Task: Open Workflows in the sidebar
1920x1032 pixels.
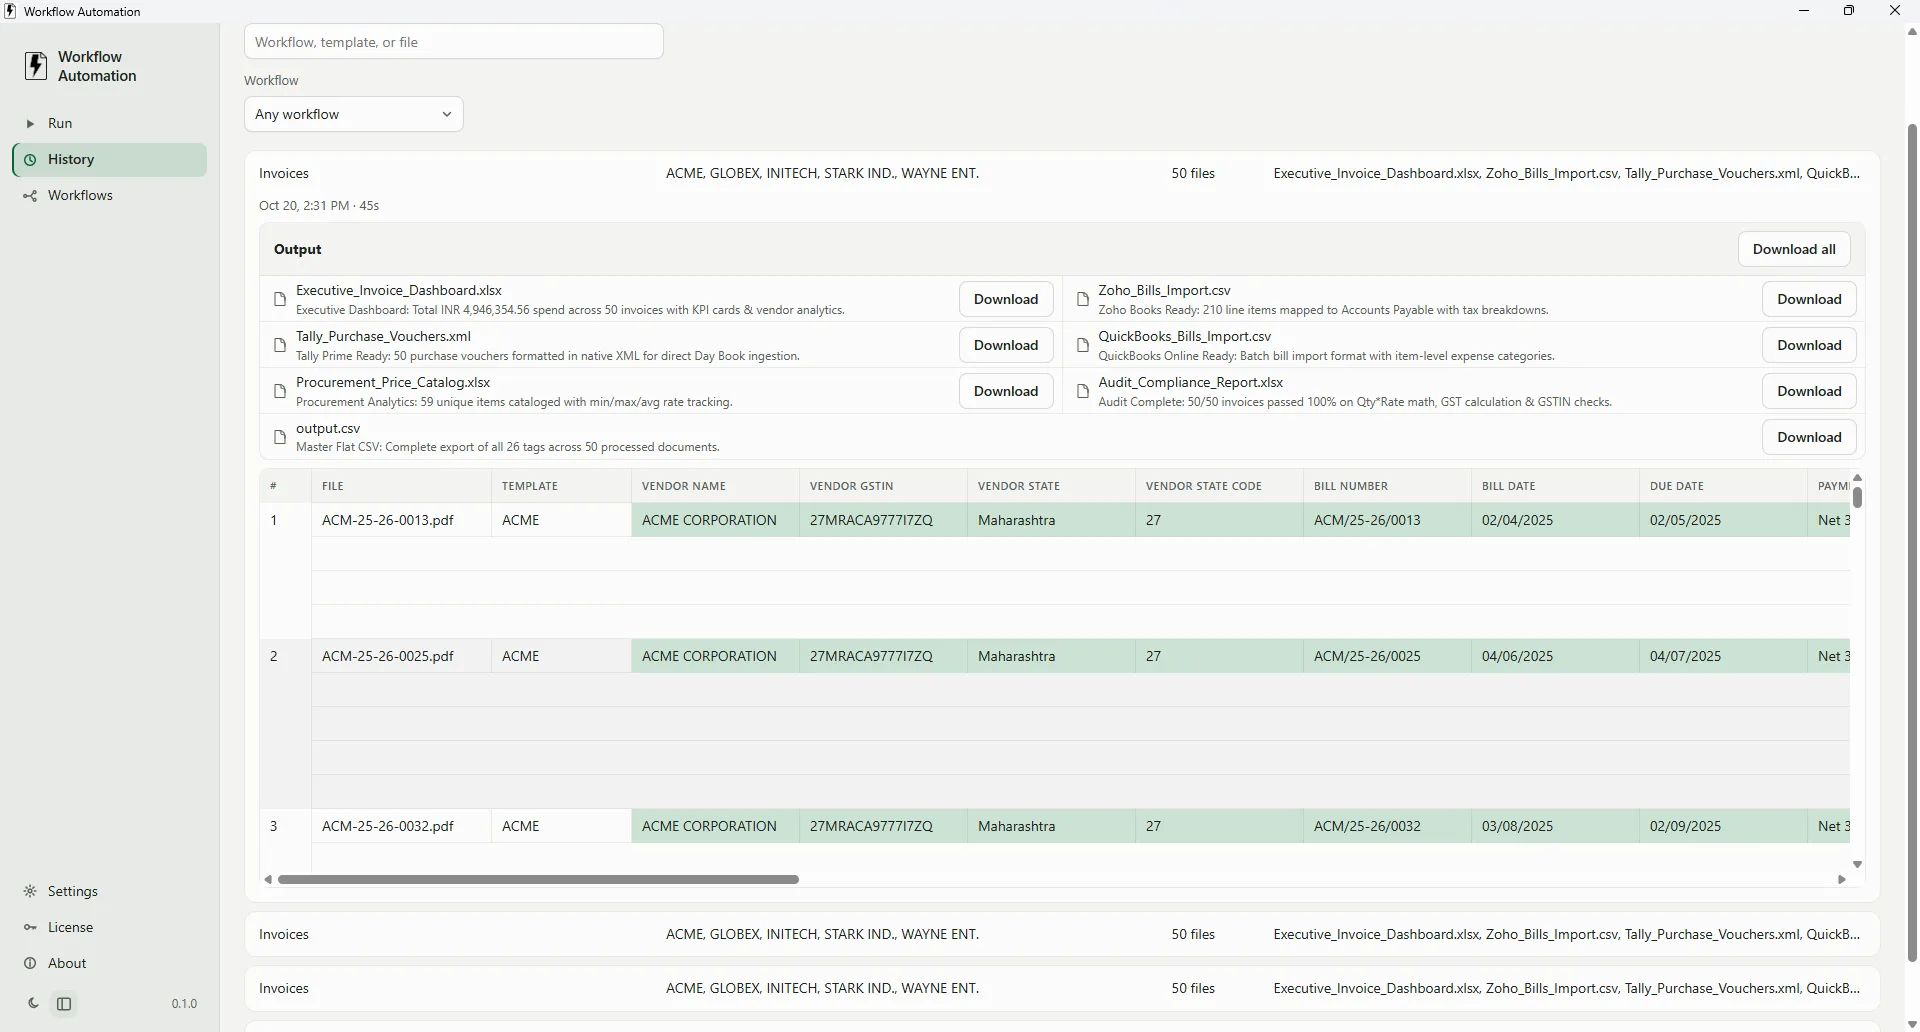Action: [110, 195]
